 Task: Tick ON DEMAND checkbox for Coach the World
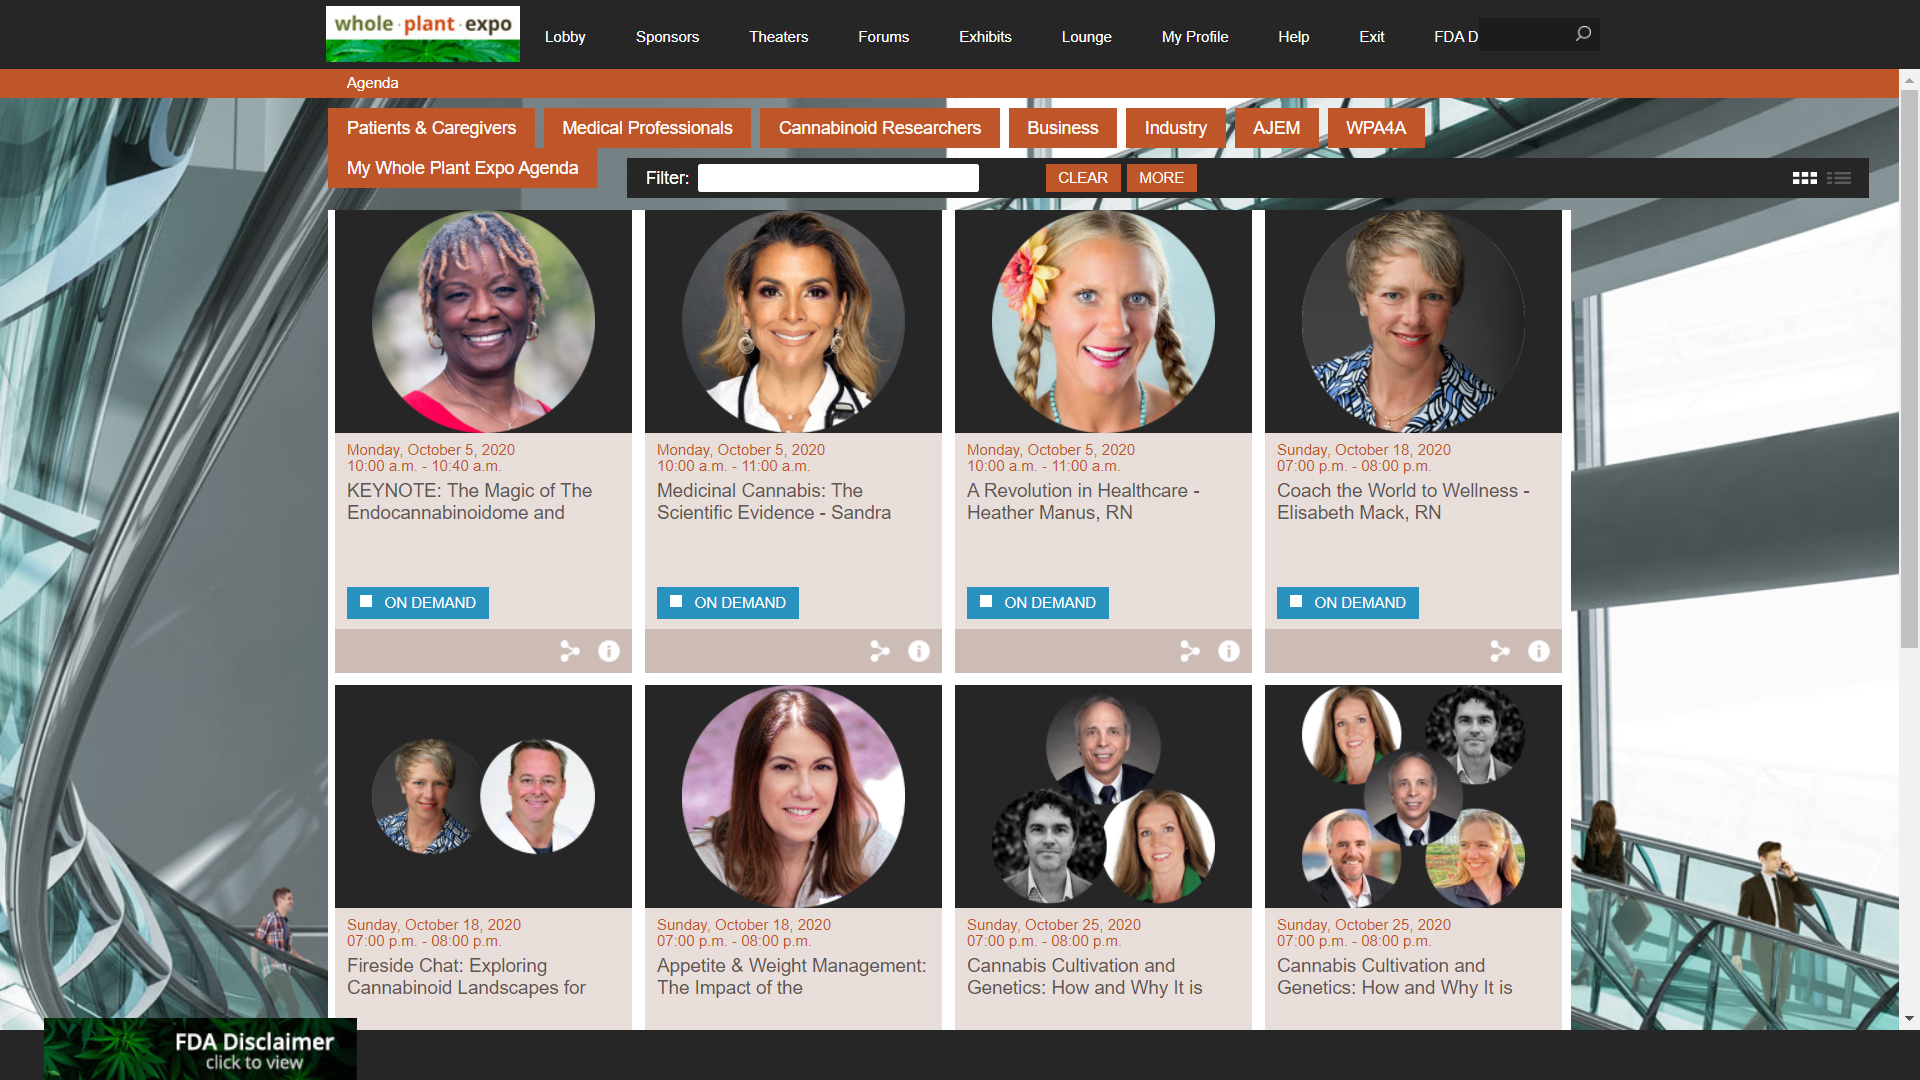click(x=1296, y=602)
